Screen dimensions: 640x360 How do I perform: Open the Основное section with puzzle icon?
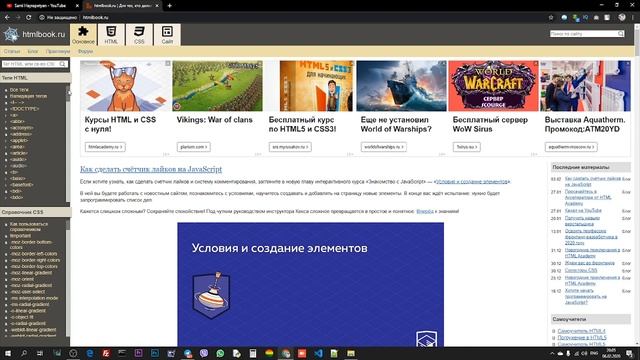point(83,35)
